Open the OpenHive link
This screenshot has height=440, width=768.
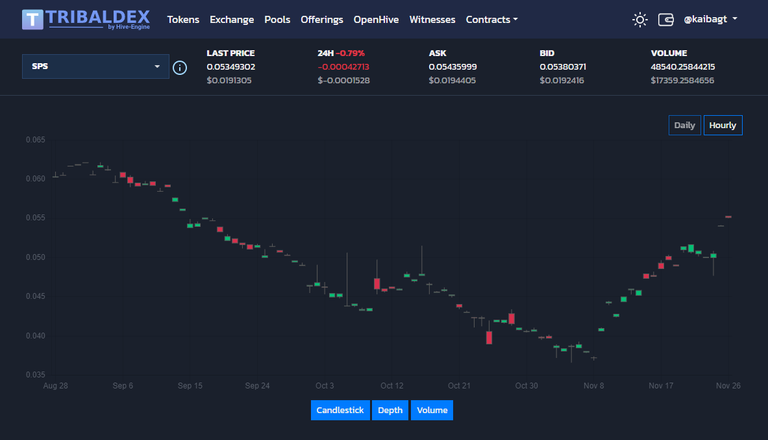(x=376, y=20)
